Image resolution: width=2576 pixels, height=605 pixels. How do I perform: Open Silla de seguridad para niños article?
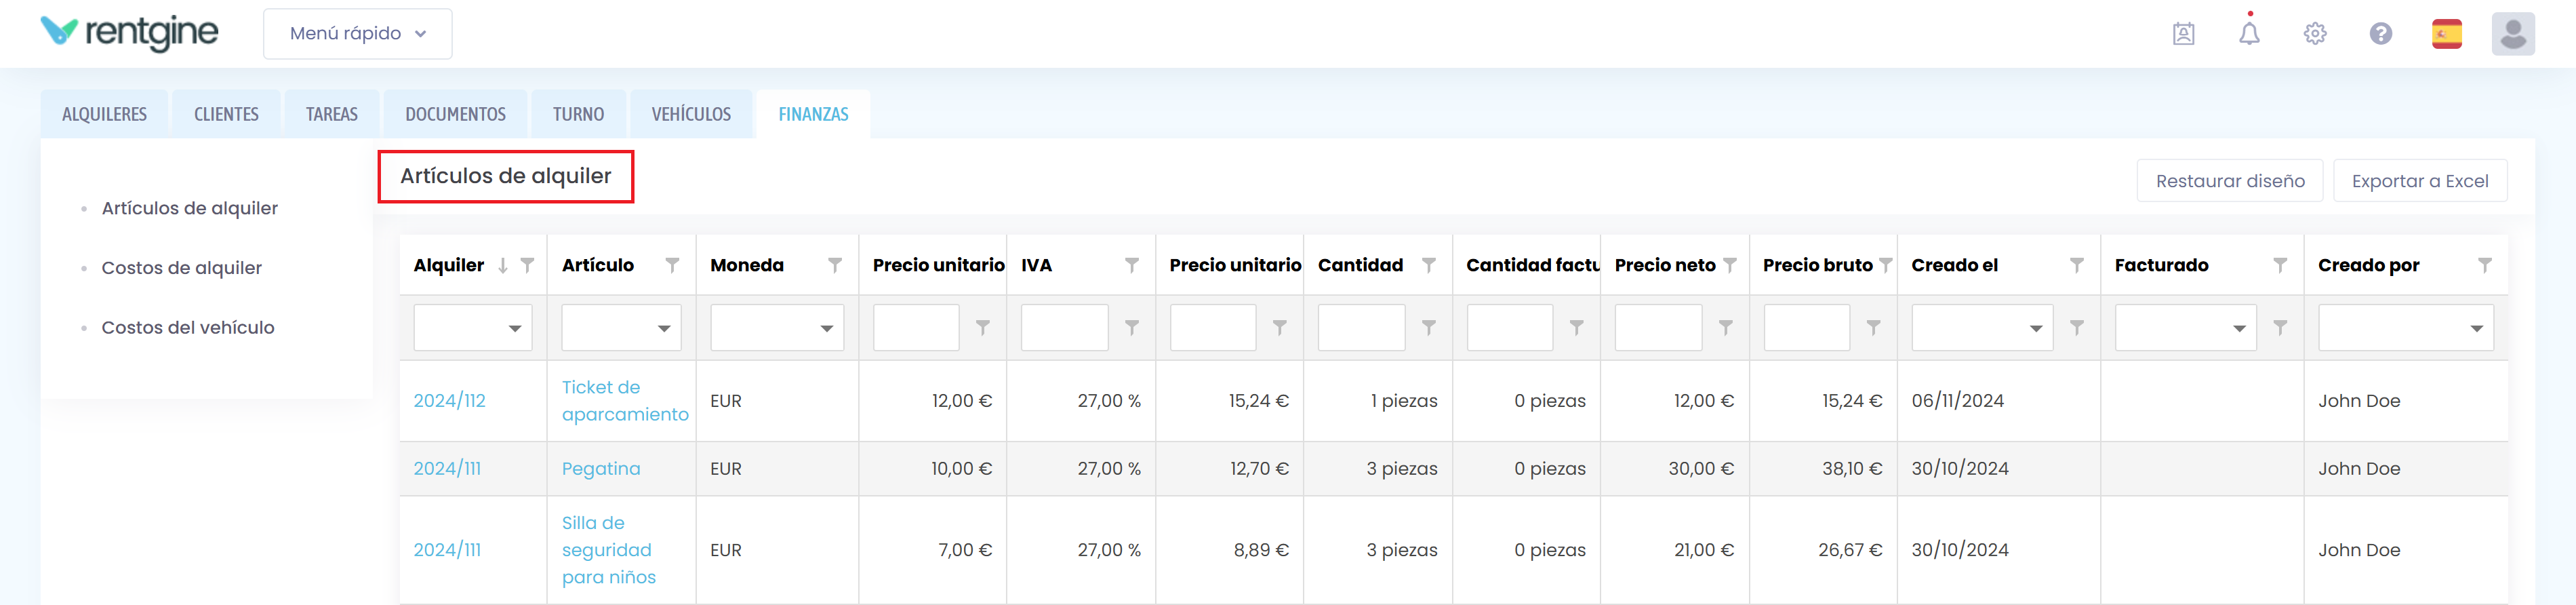[609, 550]
